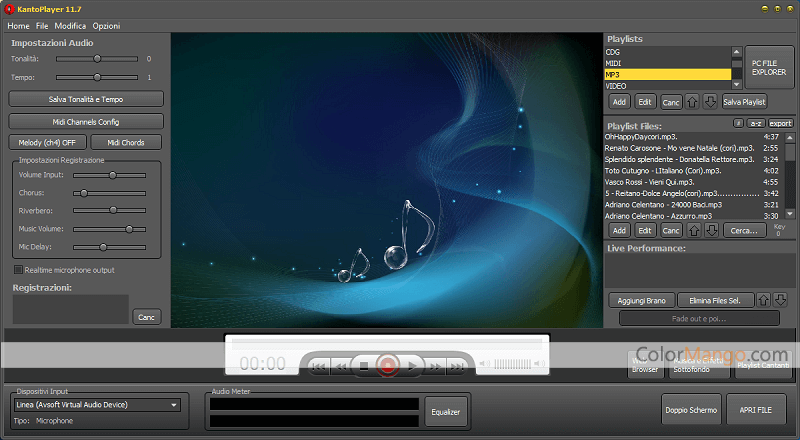
Task: Click Add button under Playlist Files
Action: pos(619,231)
